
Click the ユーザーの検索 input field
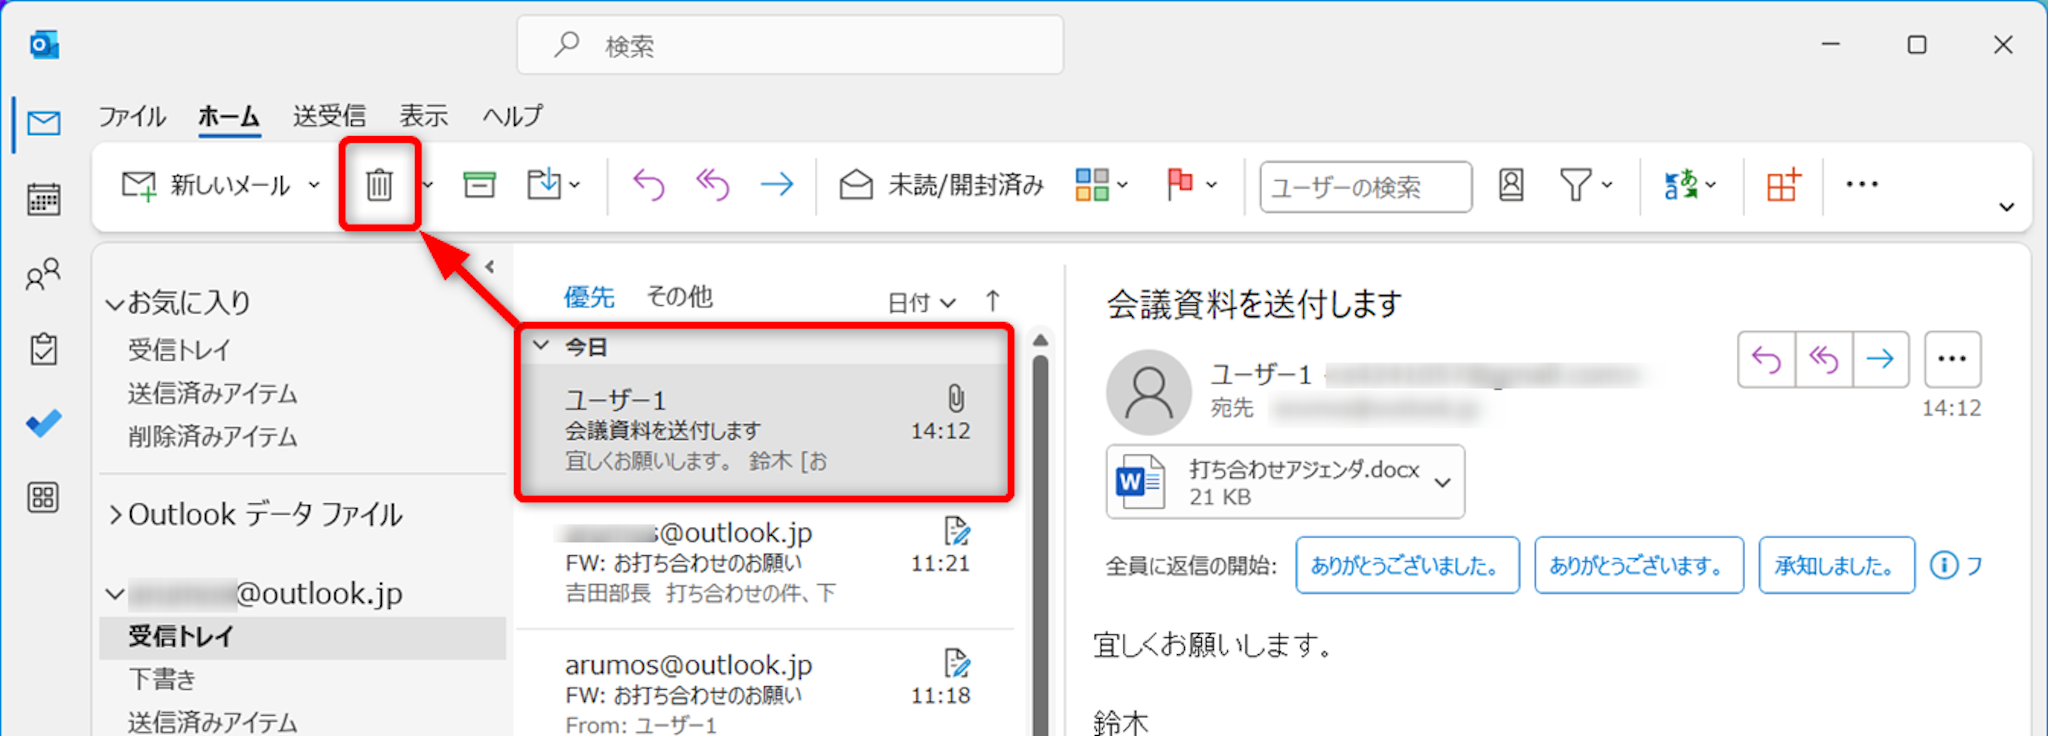coord(1364,187)
